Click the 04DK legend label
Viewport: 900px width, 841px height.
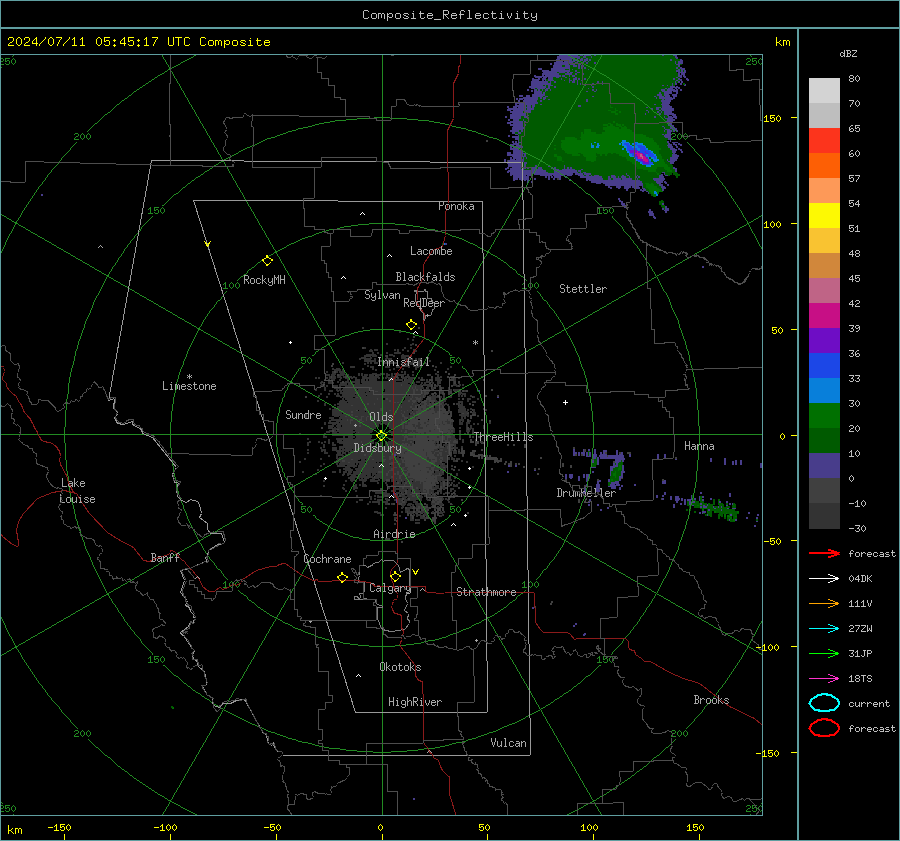[860, 578]
